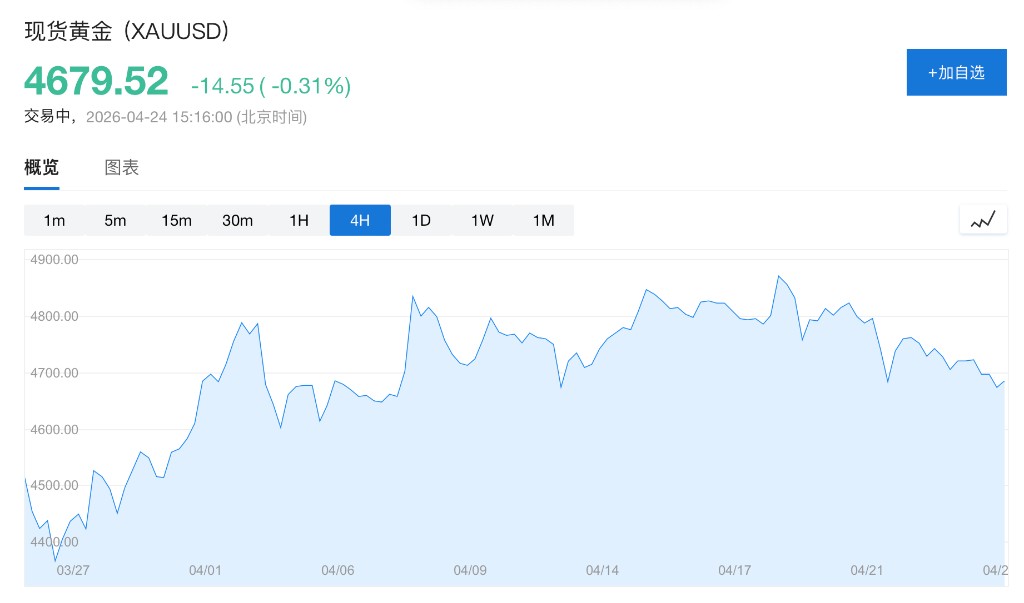
Task: Click the -14.55 (-0.31%) price change
Action: (x=271, y=86)
